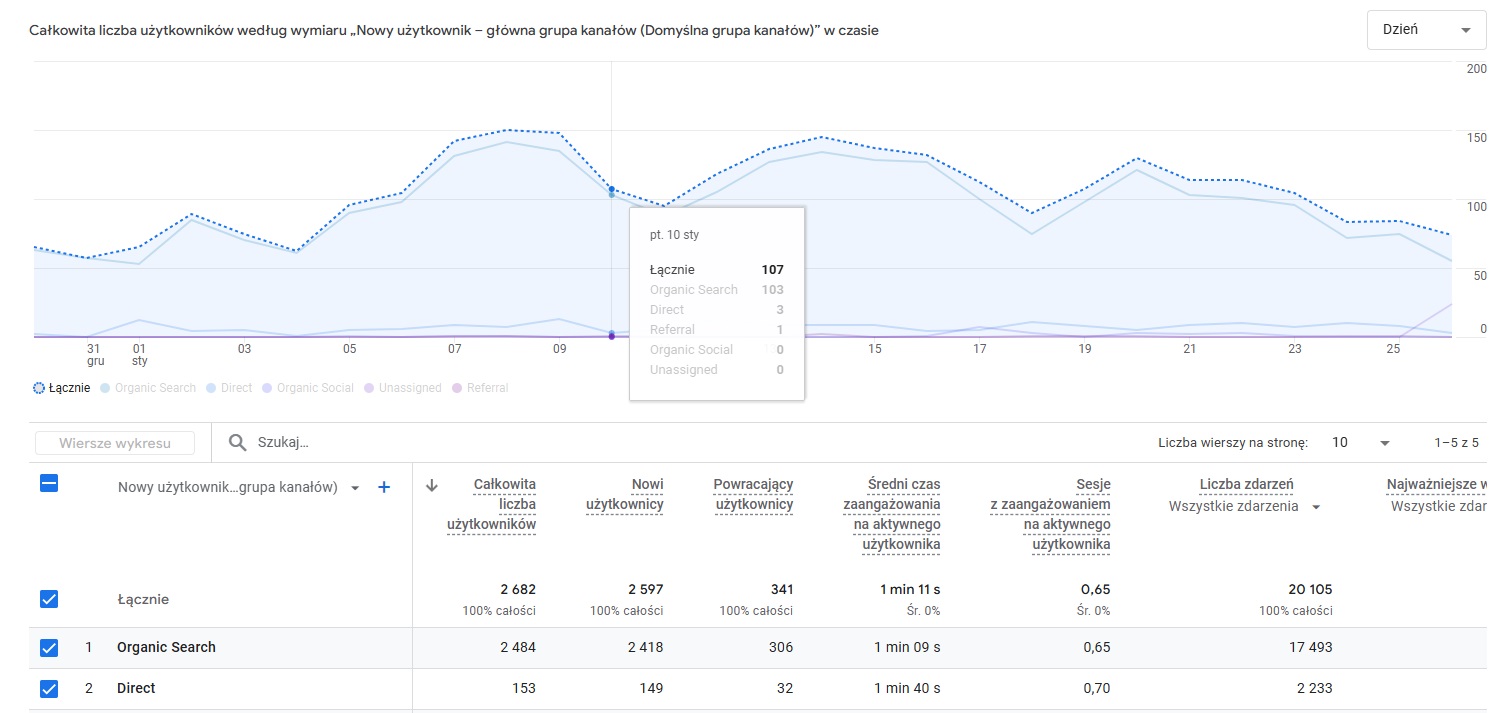Screen dimensions: 1509x713
Task: Toggle Direct series in chart legend
Action: [229, 388]
